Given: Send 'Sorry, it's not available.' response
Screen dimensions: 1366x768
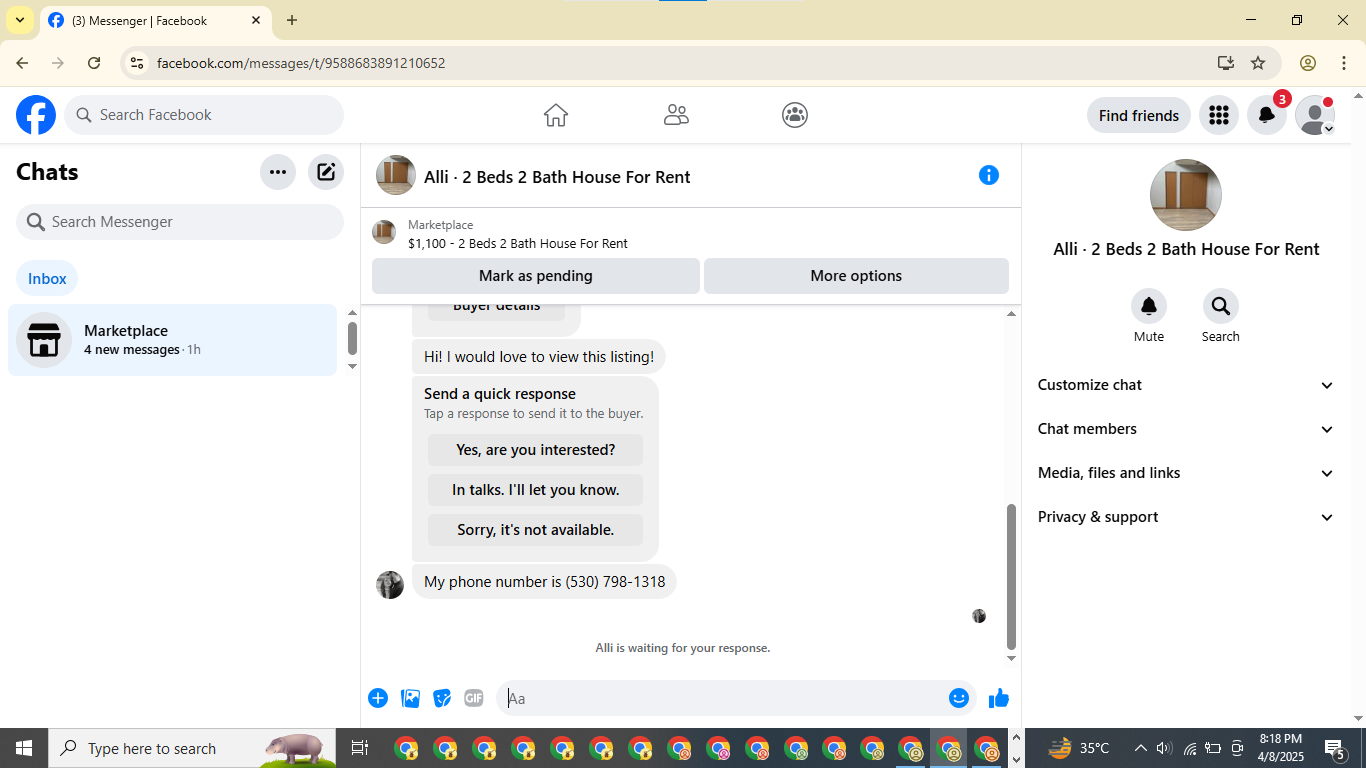Looking at the screenshot, I should point(536,530).
